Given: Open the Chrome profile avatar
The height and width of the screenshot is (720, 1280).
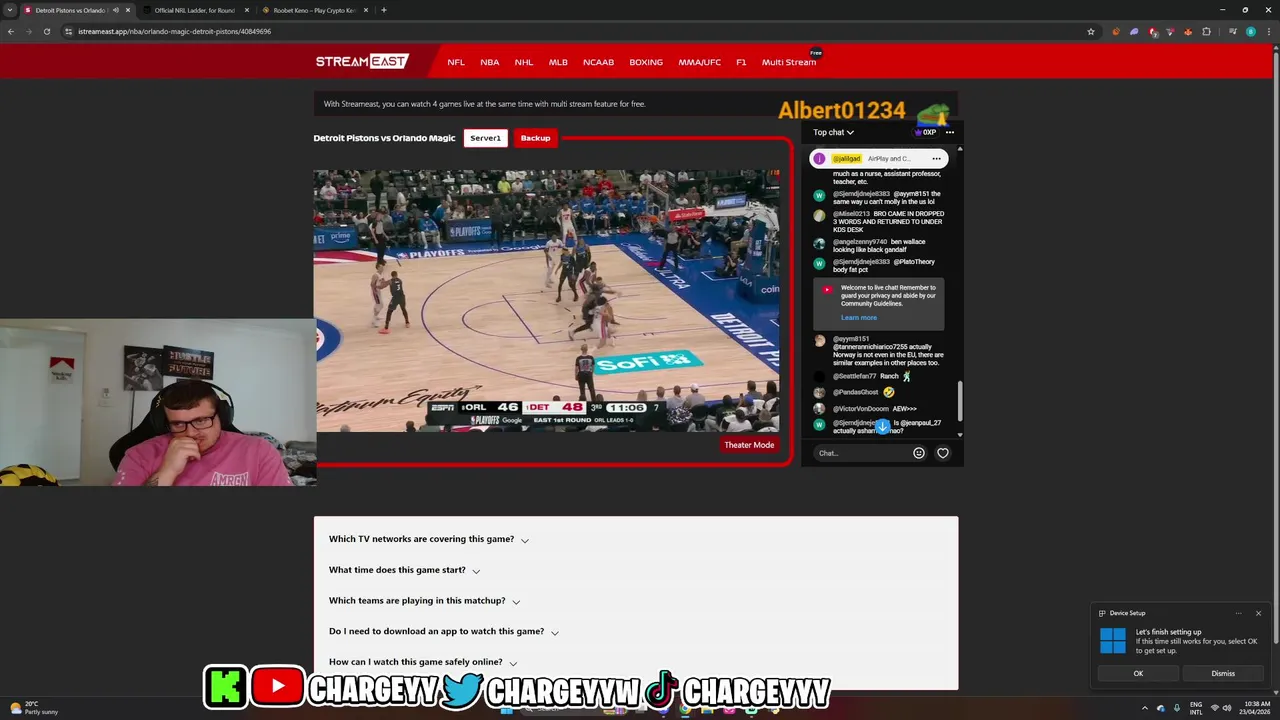Looking at the screenshot, I should click(1251, 31).
